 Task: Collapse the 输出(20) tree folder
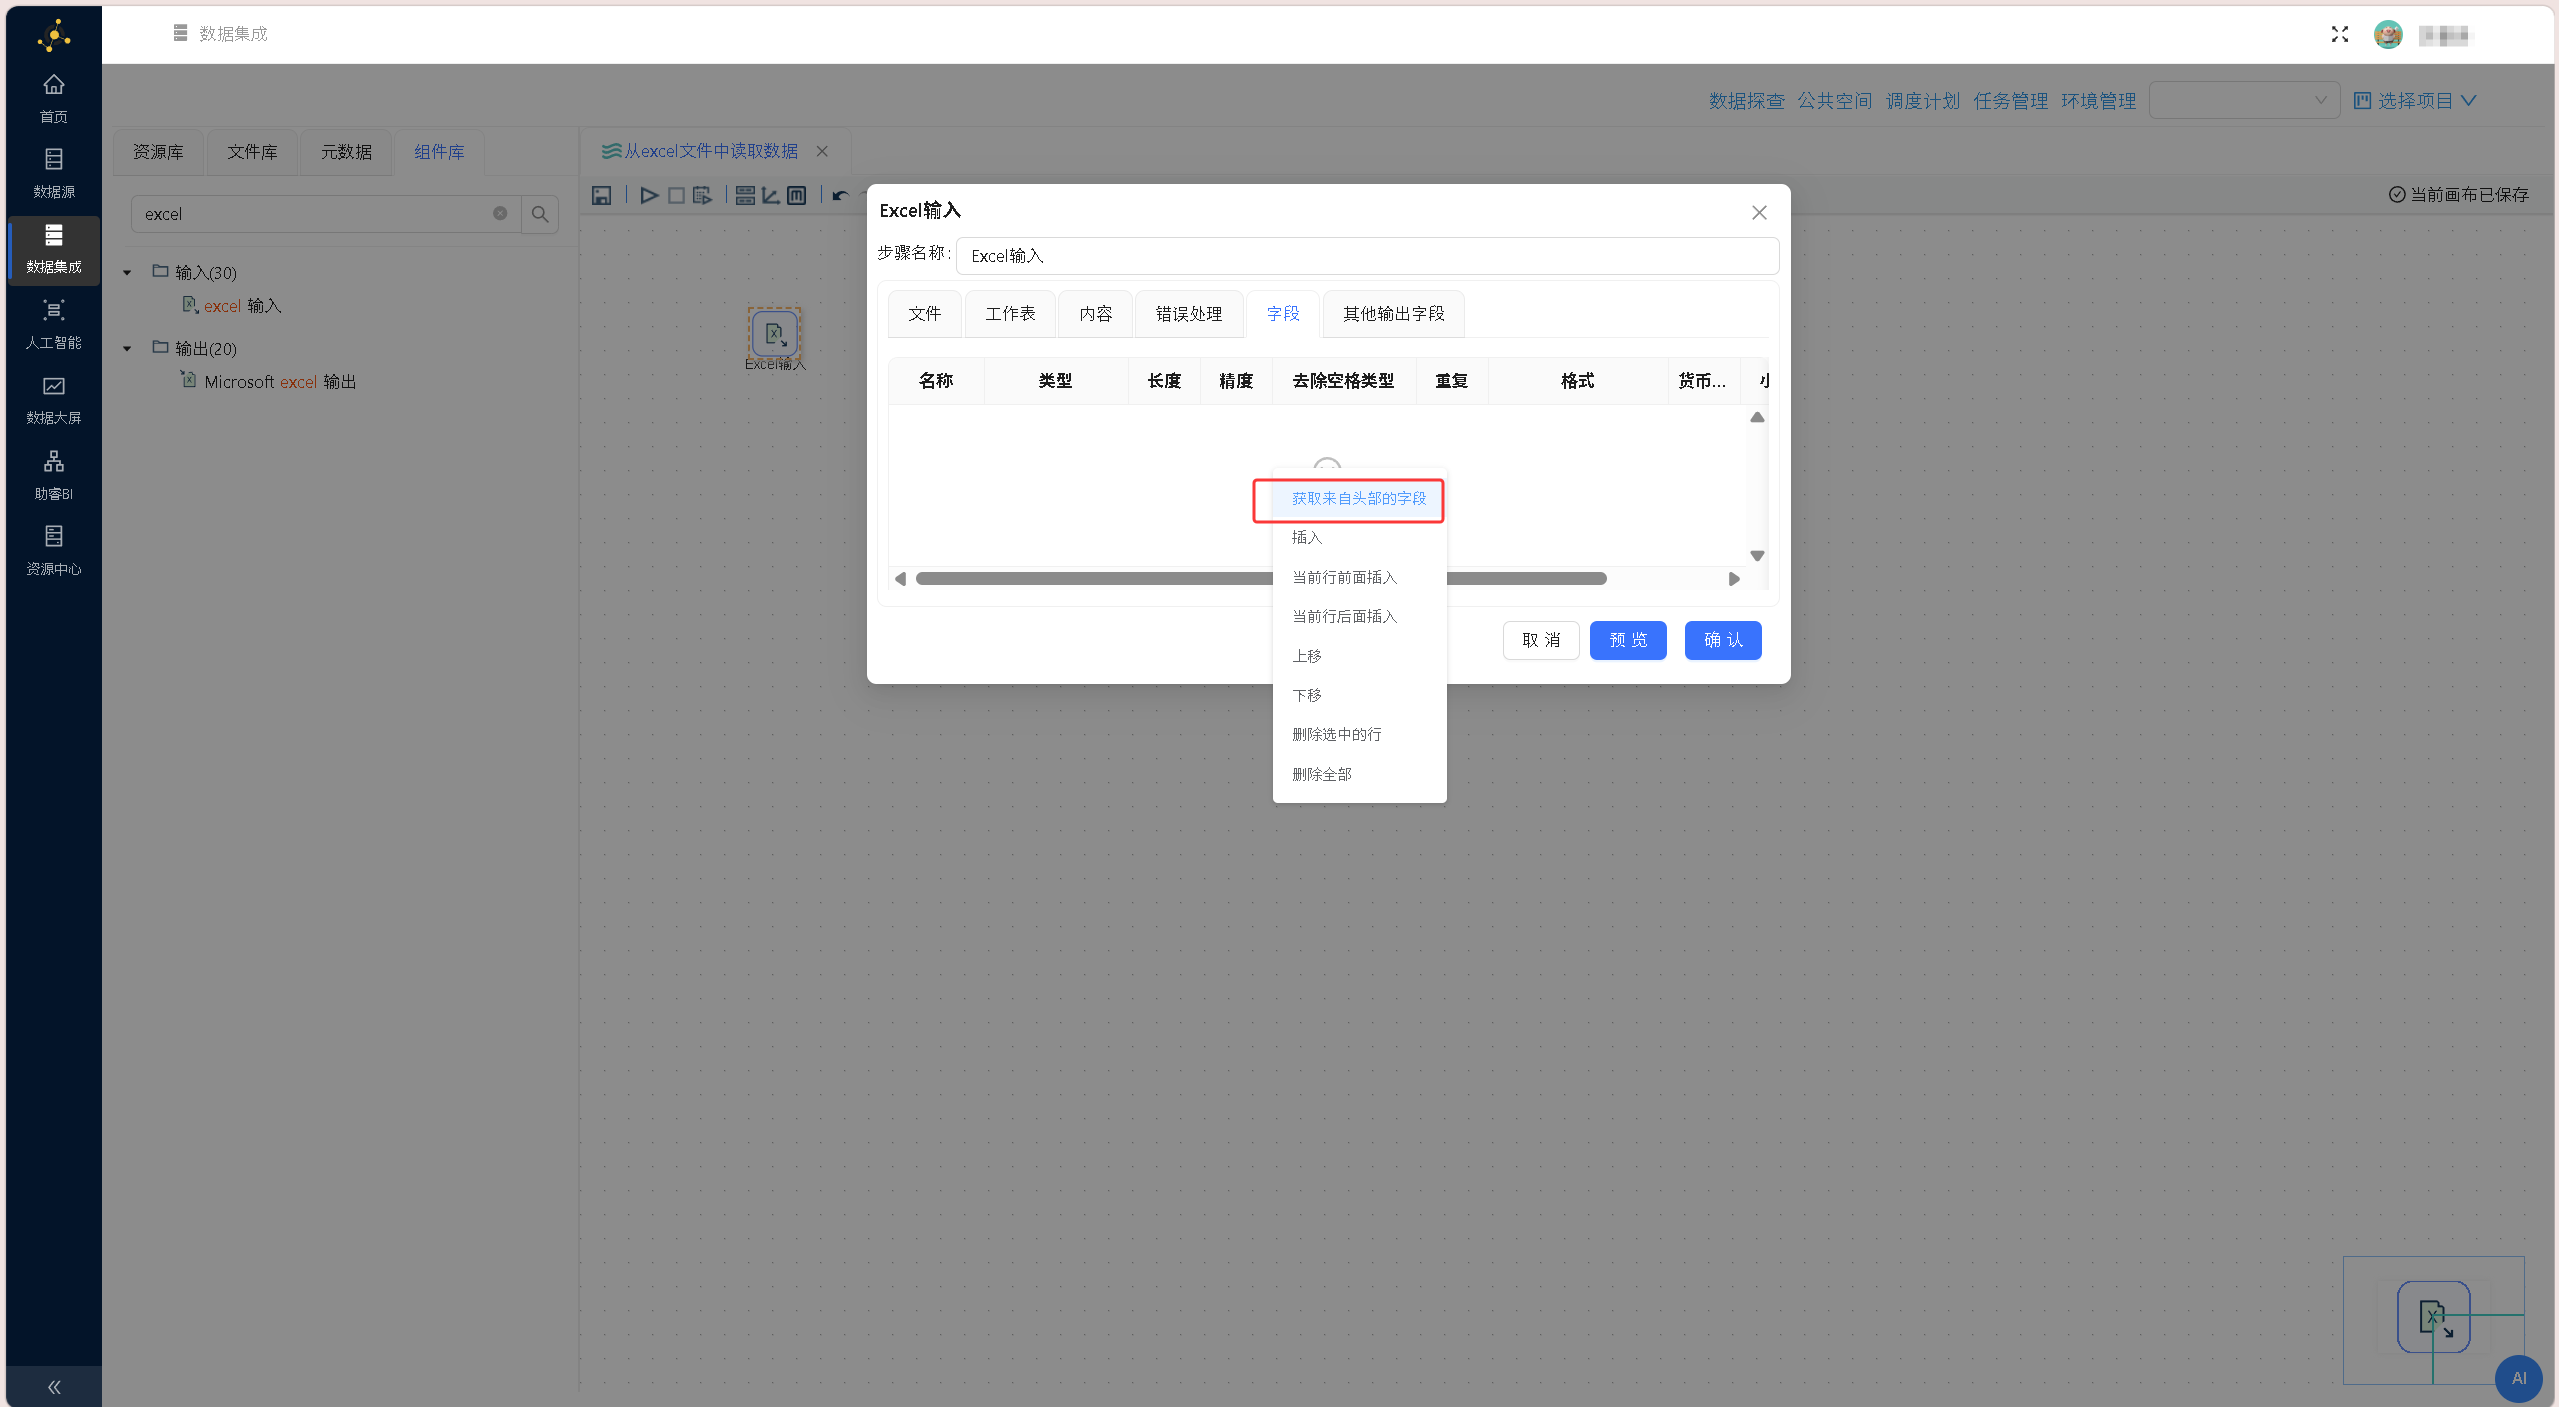pyautogui.click(x=127, y=348)
